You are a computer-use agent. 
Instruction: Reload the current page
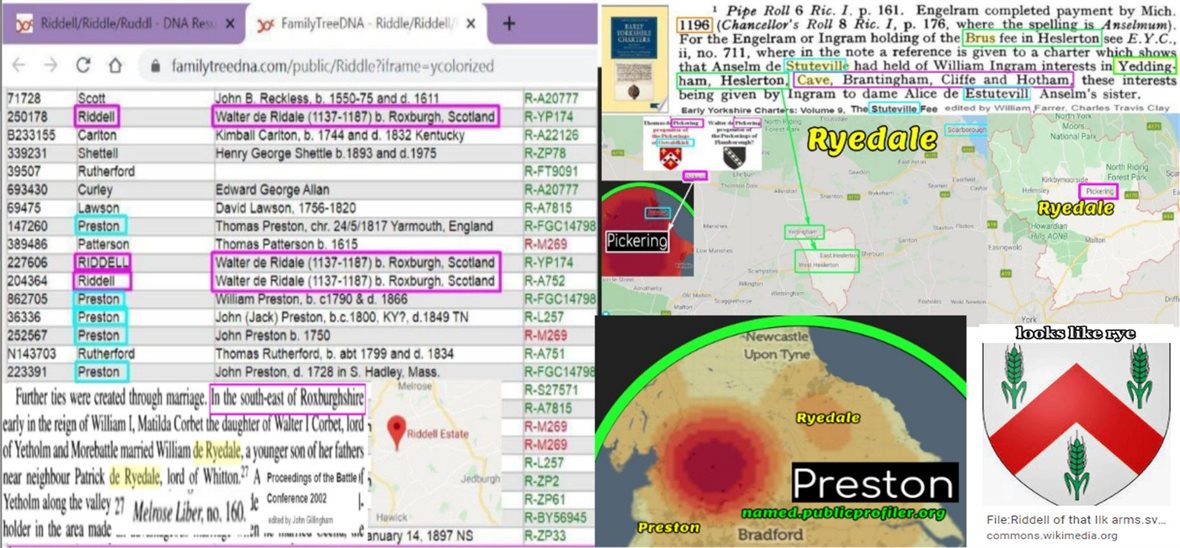pyautogui.click(x=83, y=65)
